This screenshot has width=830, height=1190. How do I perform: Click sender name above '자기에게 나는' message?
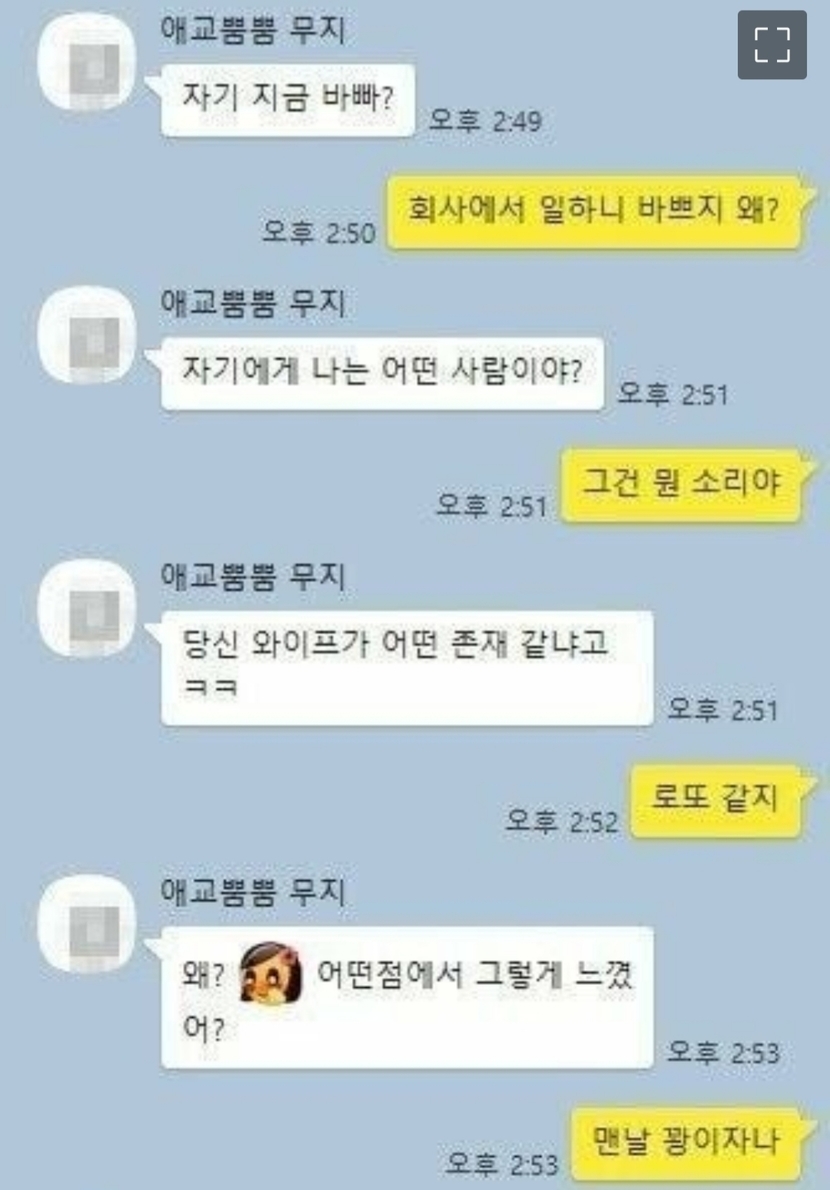[x=253, y=304]
